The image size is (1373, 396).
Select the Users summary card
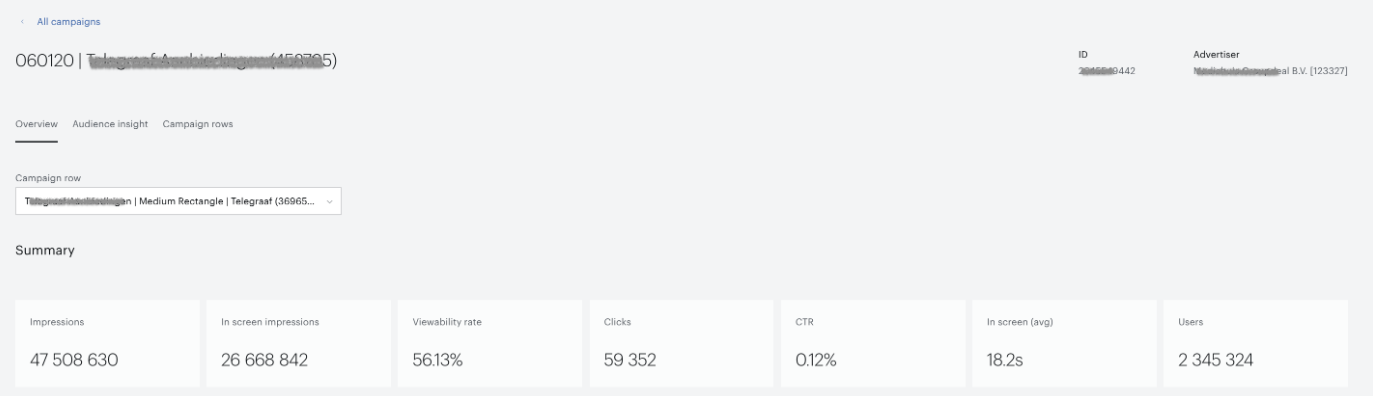tap(1256, 343)
